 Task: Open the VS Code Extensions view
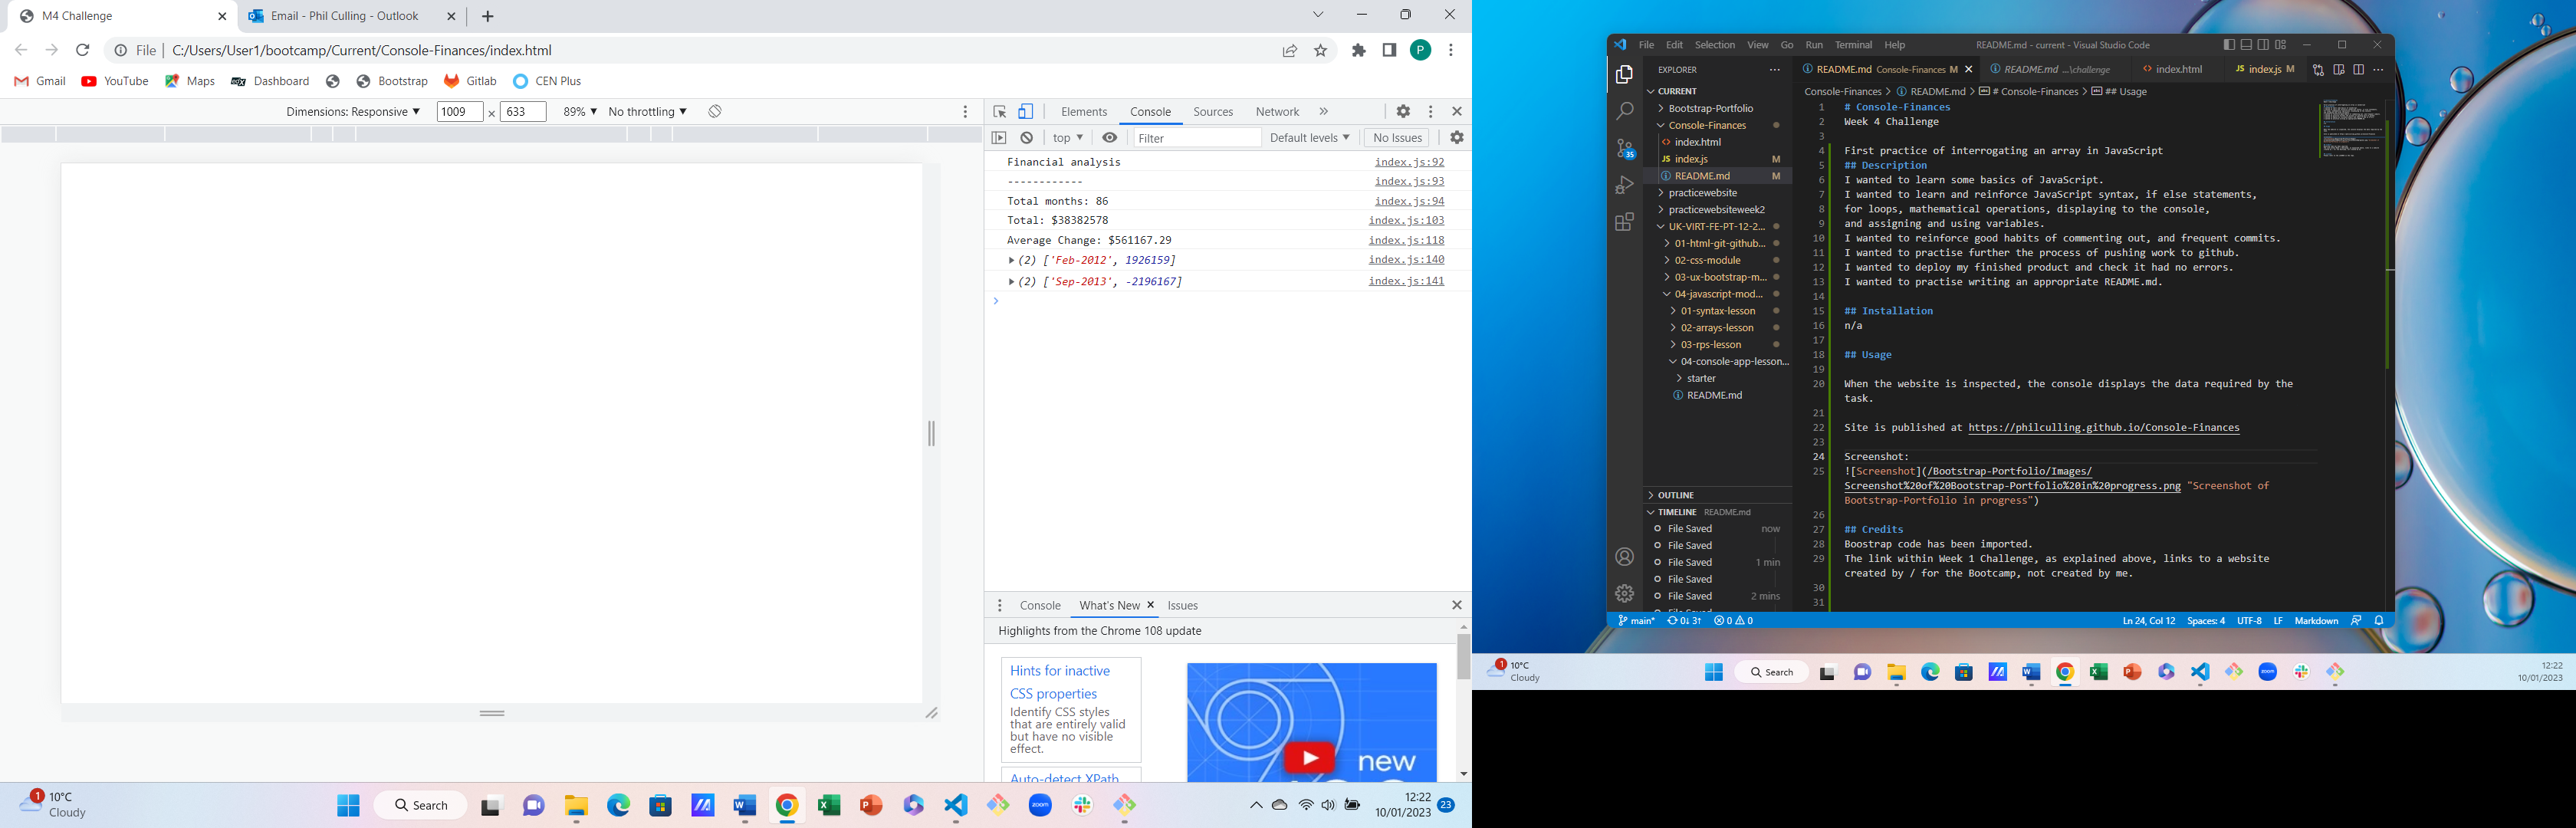1625,222
